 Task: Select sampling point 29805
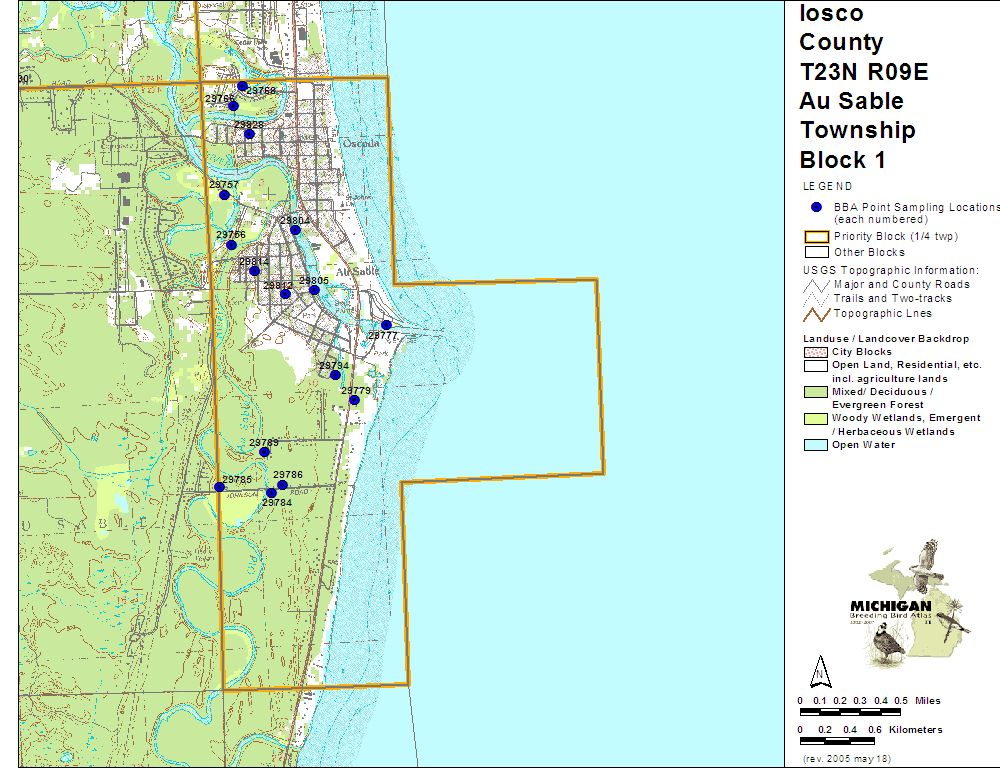[314, 290]
